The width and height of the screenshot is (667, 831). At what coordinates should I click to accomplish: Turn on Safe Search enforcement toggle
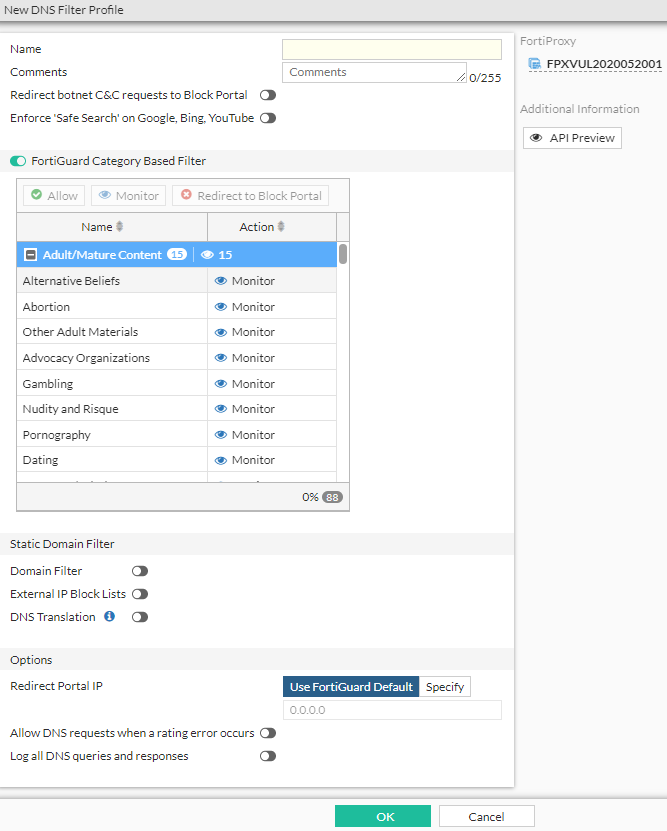267,118
